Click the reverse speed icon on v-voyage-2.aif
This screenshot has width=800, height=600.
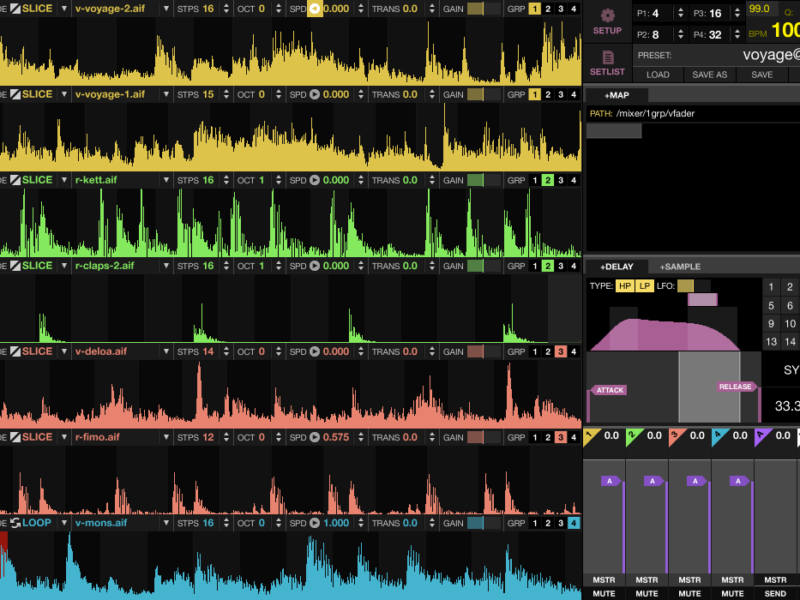pyautogui.click(x=314, y=9)
